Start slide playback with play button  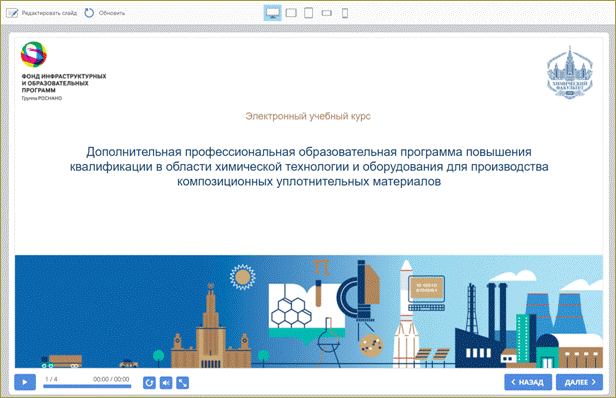point(25,382)
